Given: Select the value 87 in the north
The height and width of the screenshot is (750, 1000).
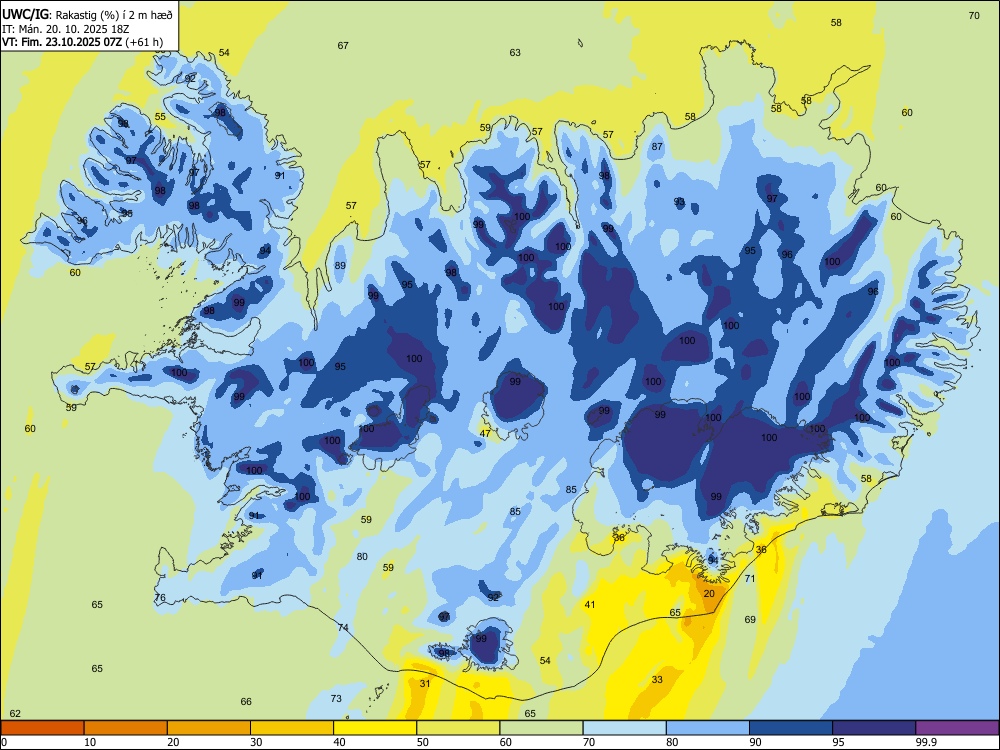Looking at the screenshot, I should [658, 147].
